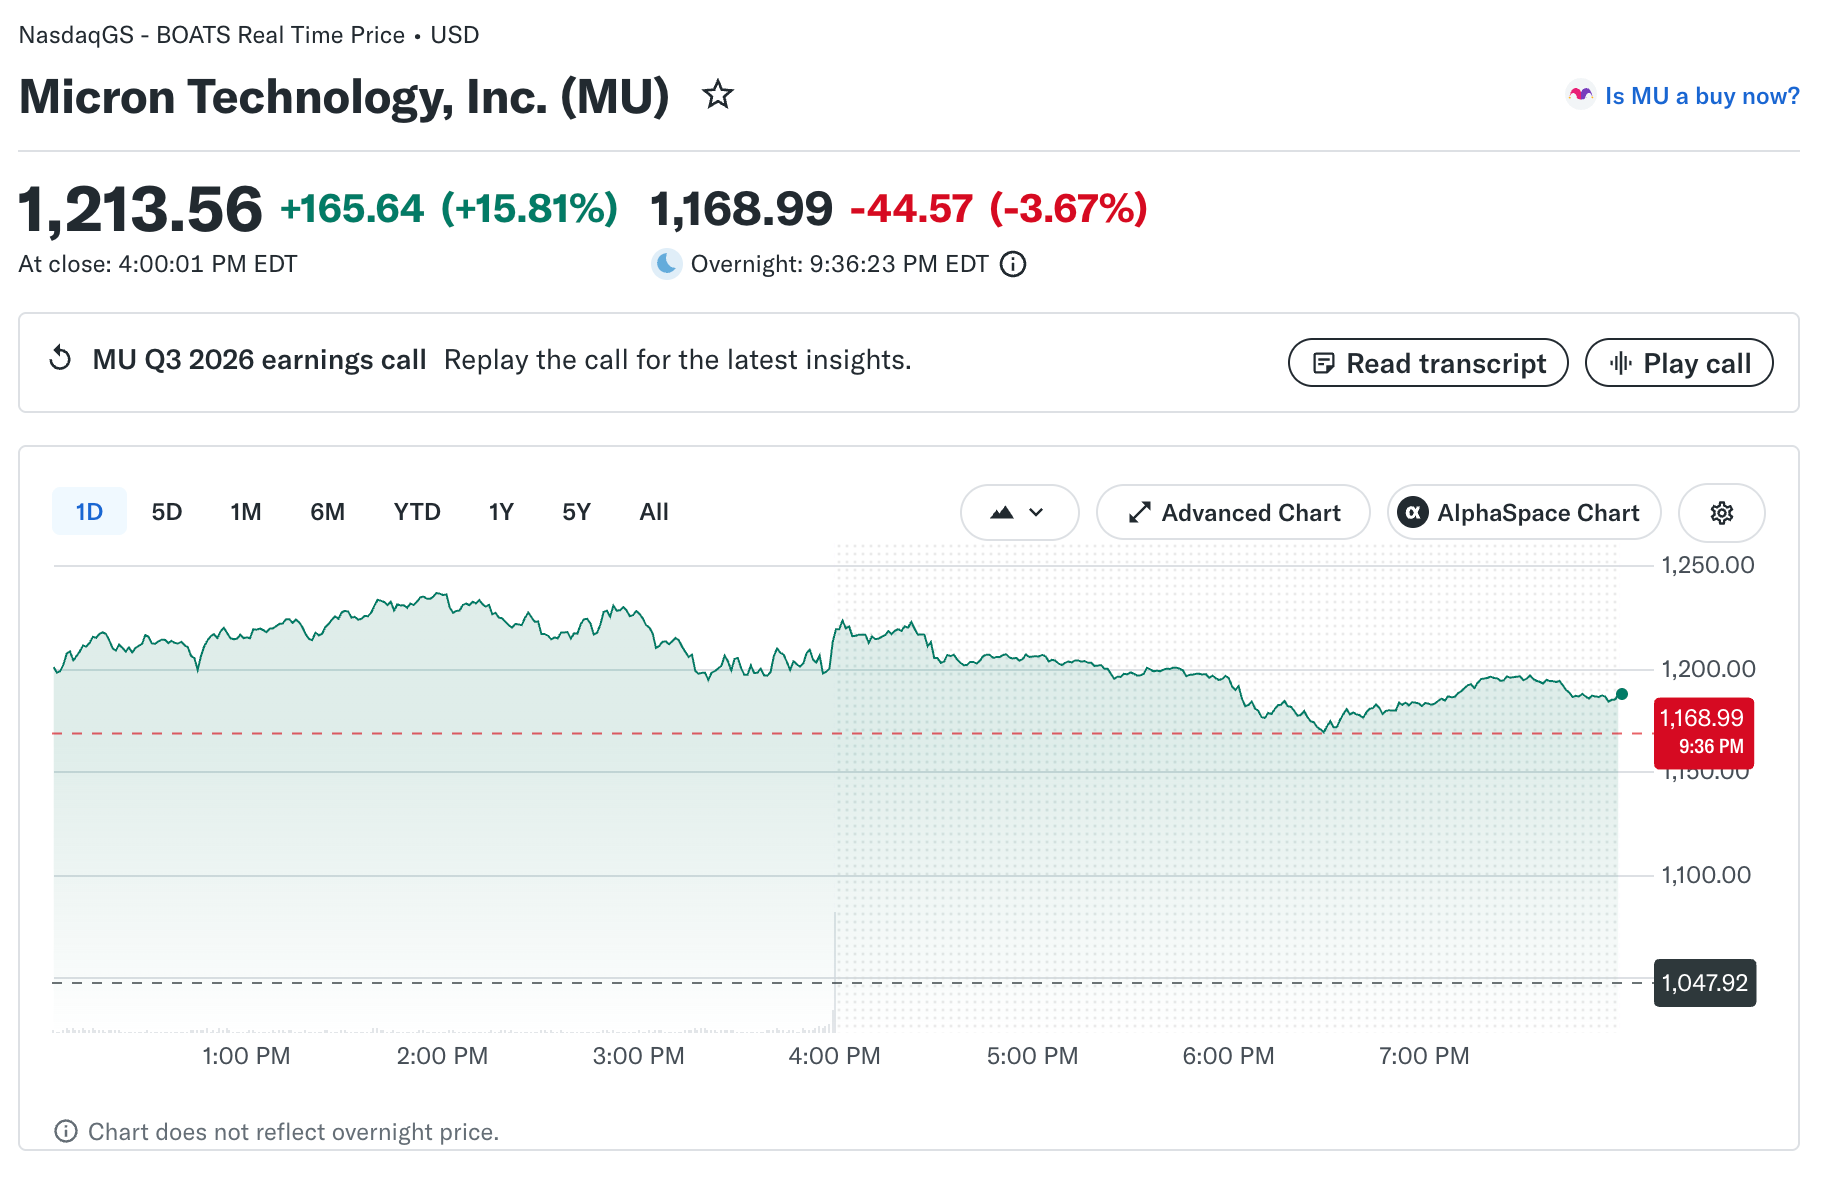1828x1180 pixels.
Task: Open chart settings gear icon
Action: (x=1721, y=513)
